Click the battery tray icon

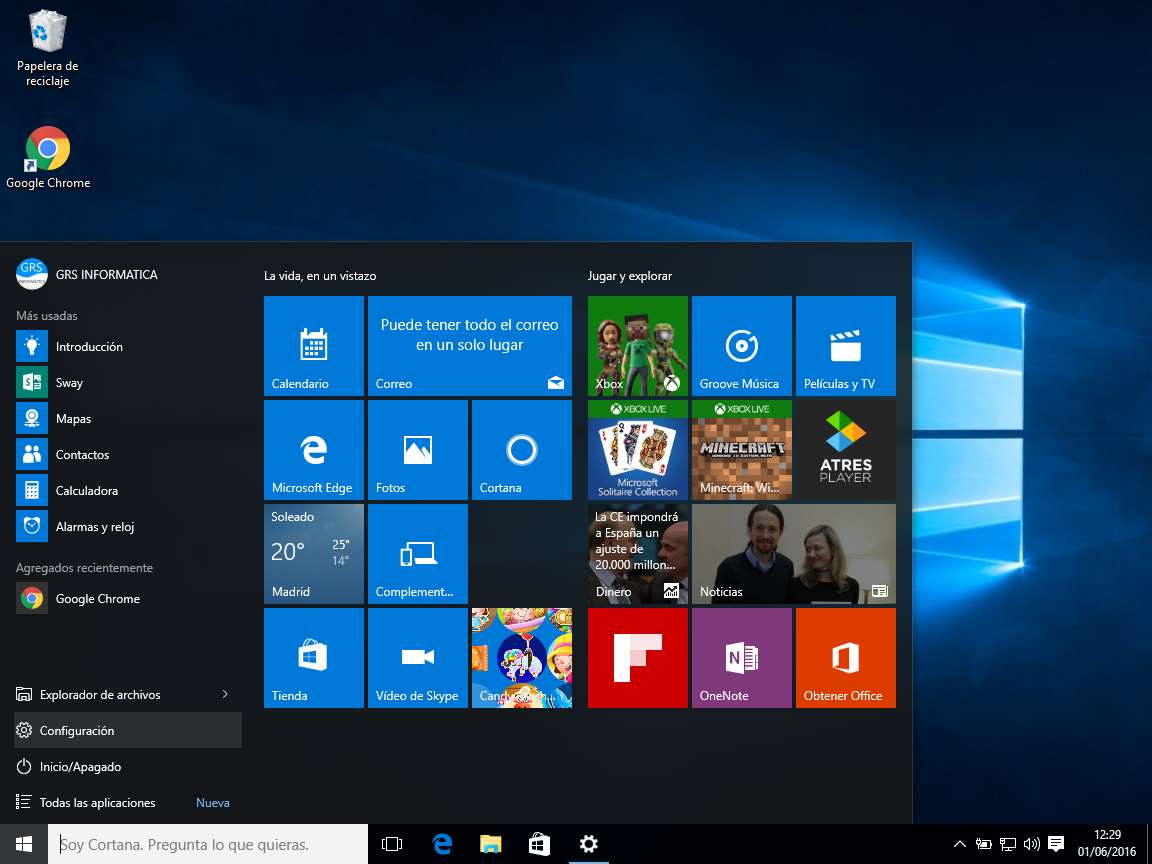click(984, 844)
